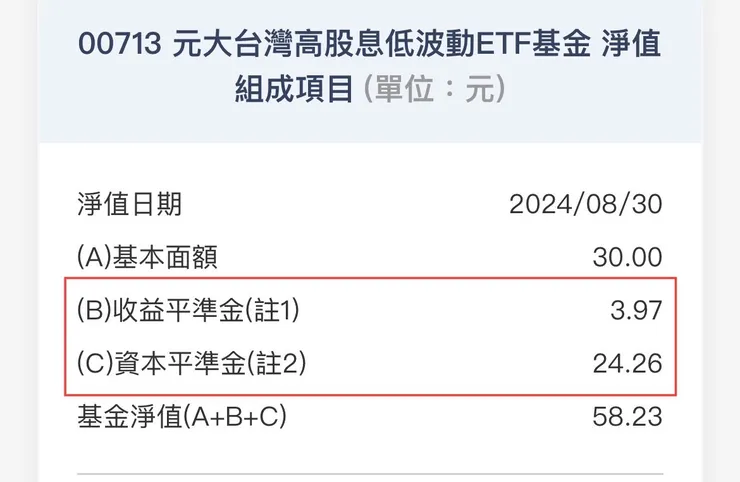Click the 30.00 base par value
The image size is (740, 482).
[x=627, y=257]
